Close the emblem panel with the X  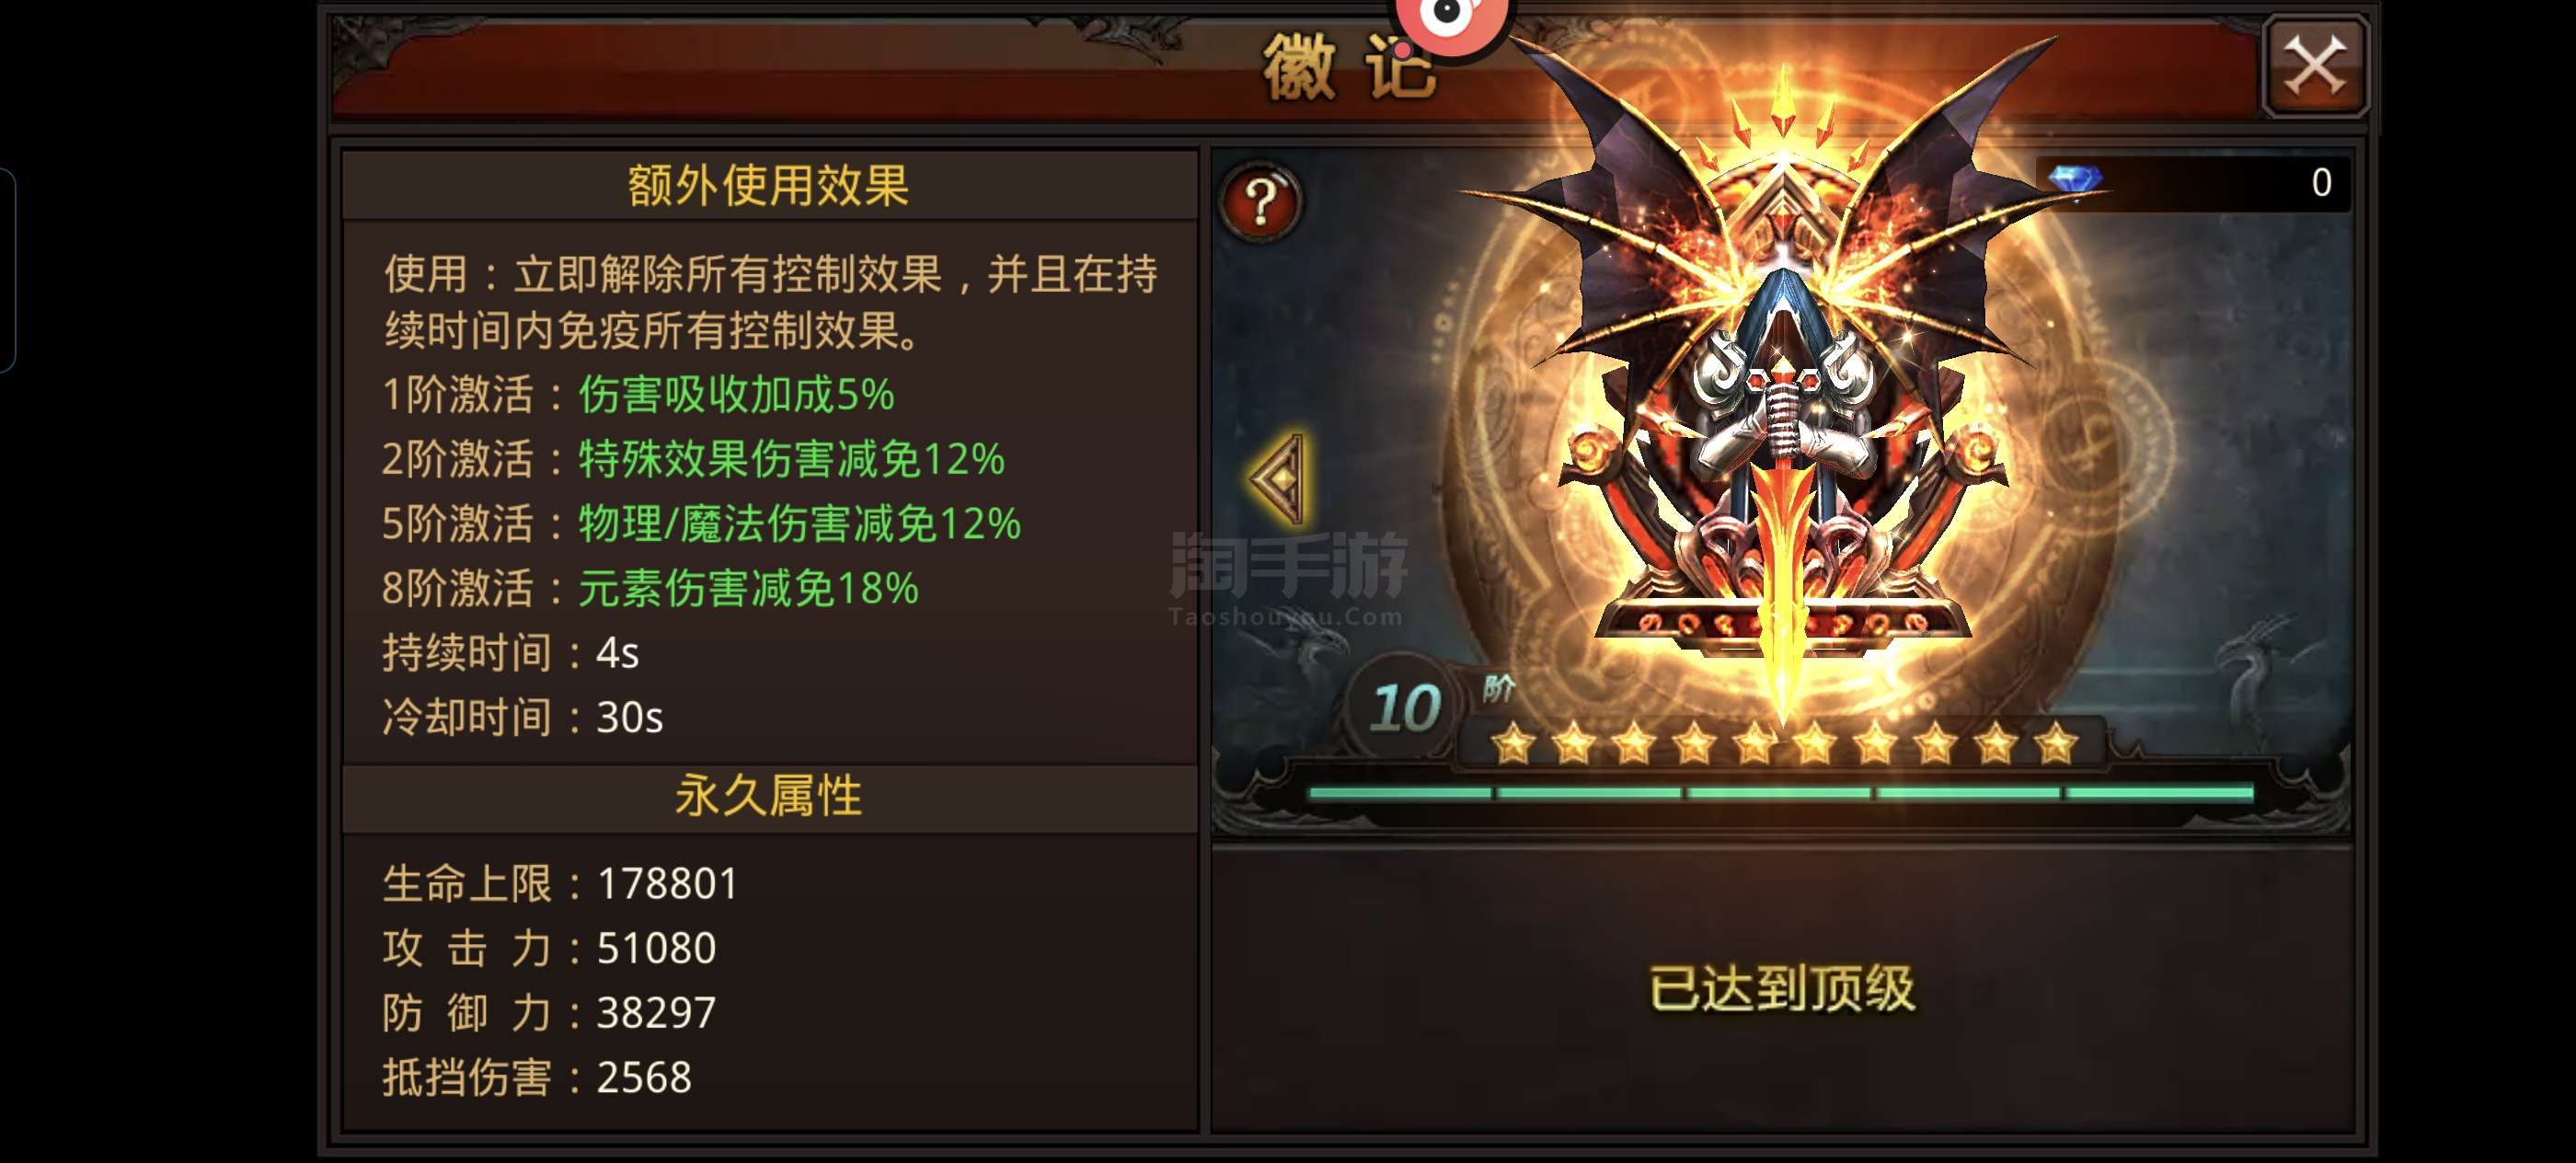(x=2315, y=66)
